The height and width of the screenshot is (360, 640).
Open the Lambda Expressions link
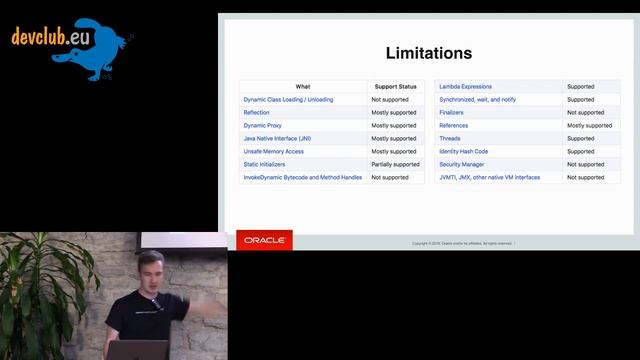465,87
